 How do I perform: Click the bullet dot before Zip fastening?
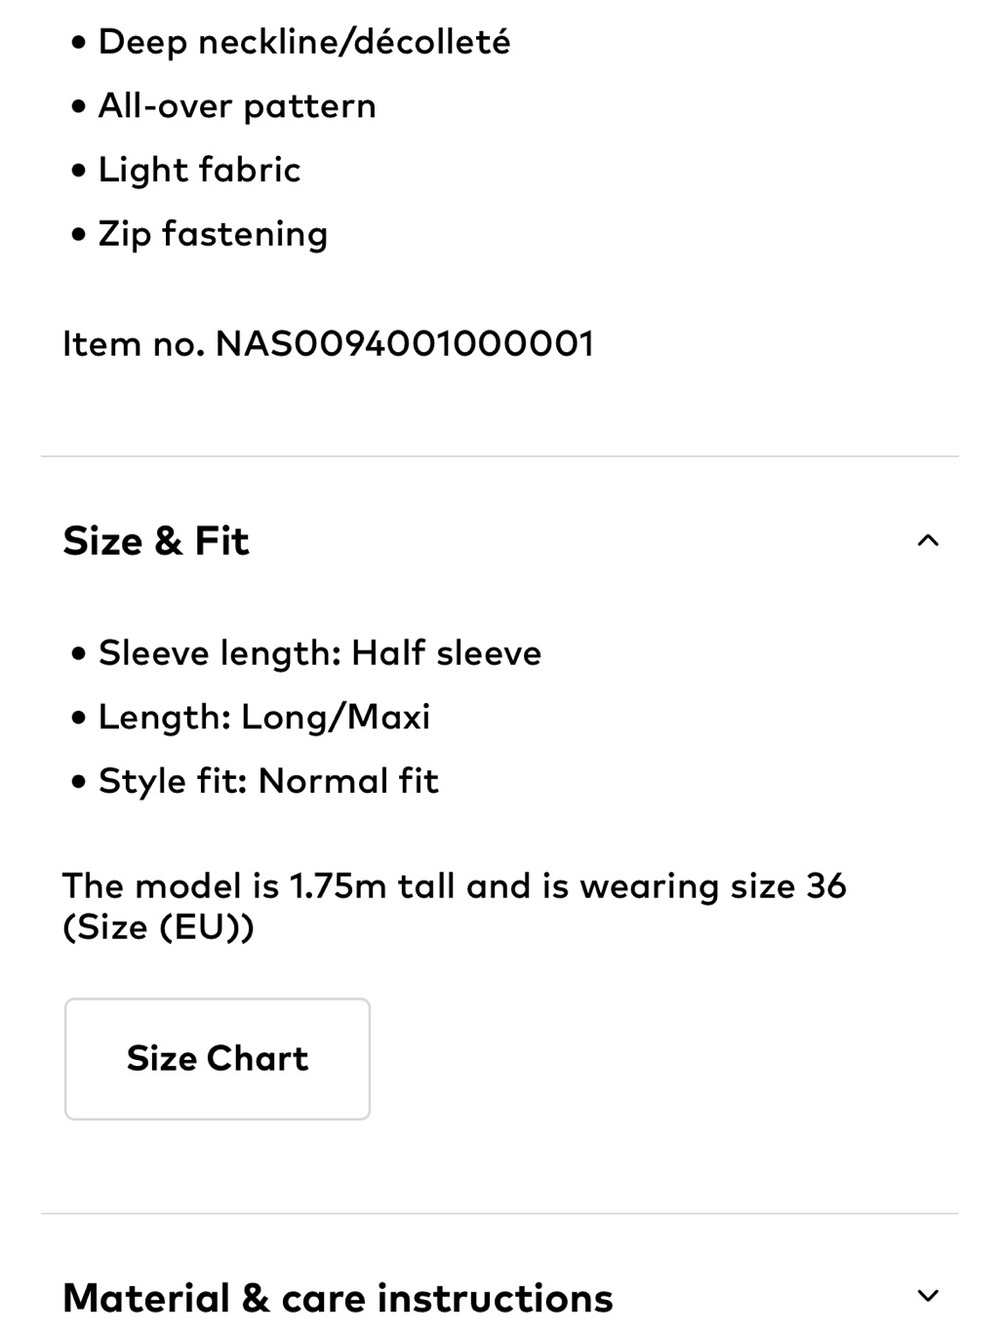[x=79, y=236]
